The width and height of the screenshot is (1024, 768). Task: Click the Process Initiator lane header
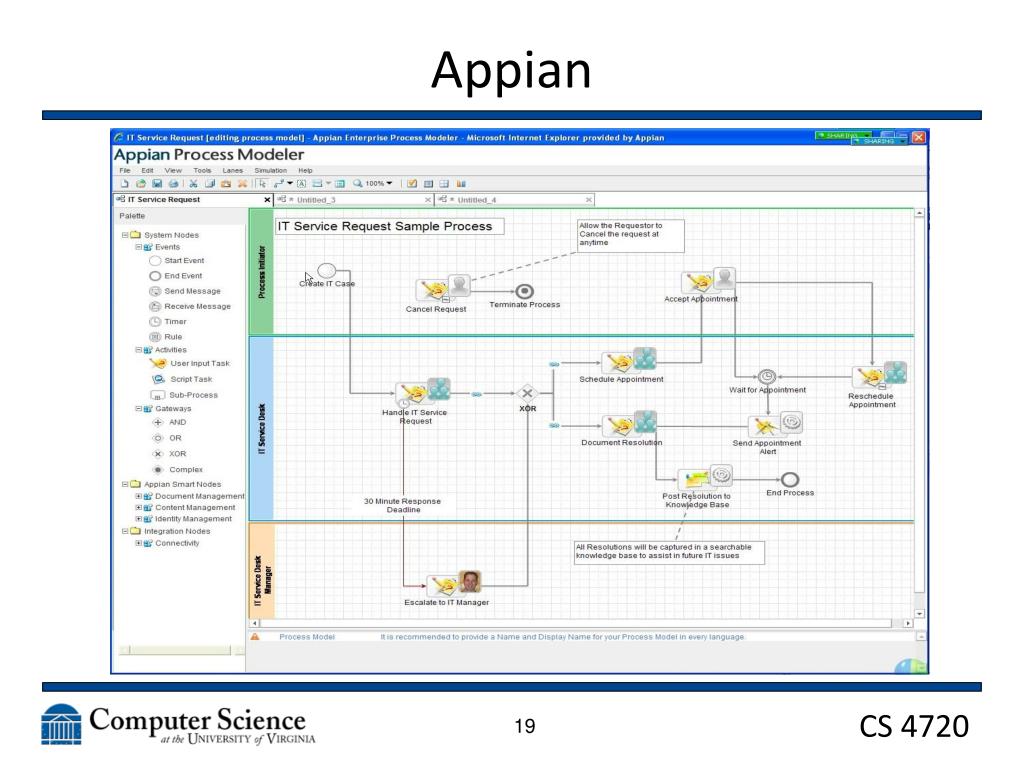(261, 272)
